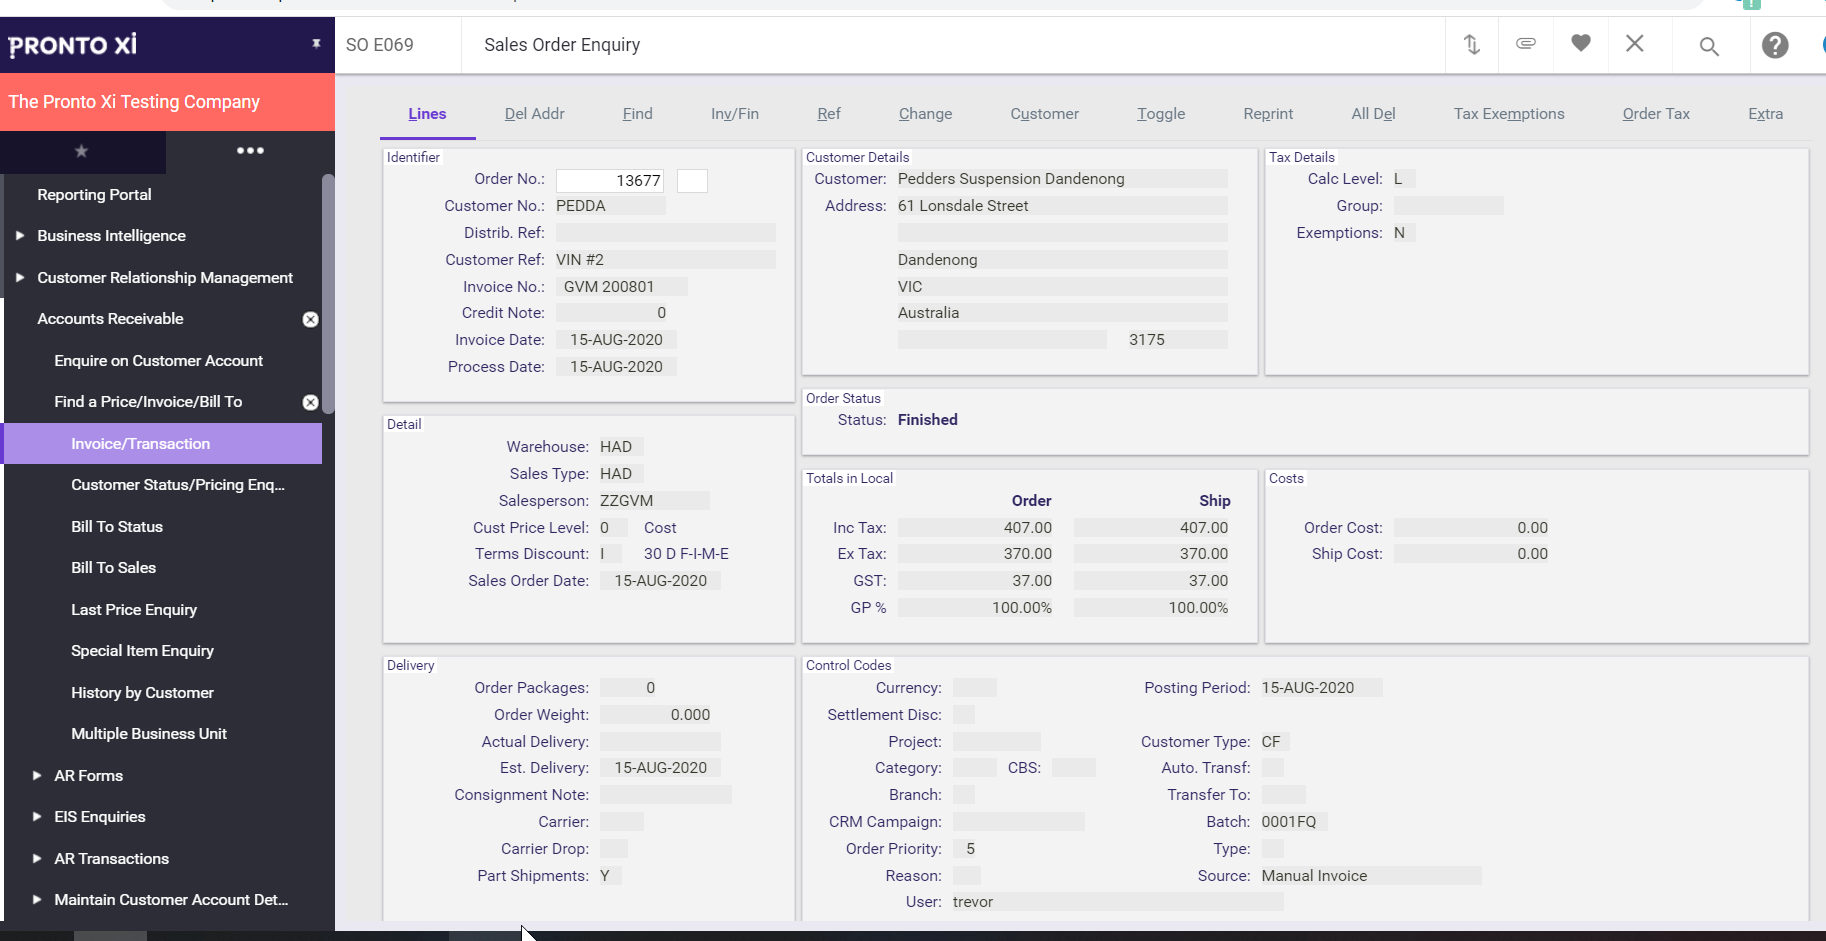
Task: Open Bill To Sales menu item
Action: [113, 568]
